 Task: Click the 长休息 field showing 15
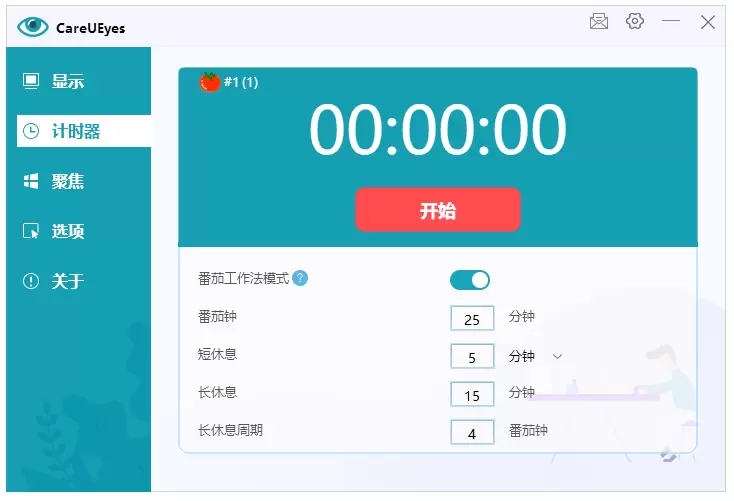tap(472, 394)
